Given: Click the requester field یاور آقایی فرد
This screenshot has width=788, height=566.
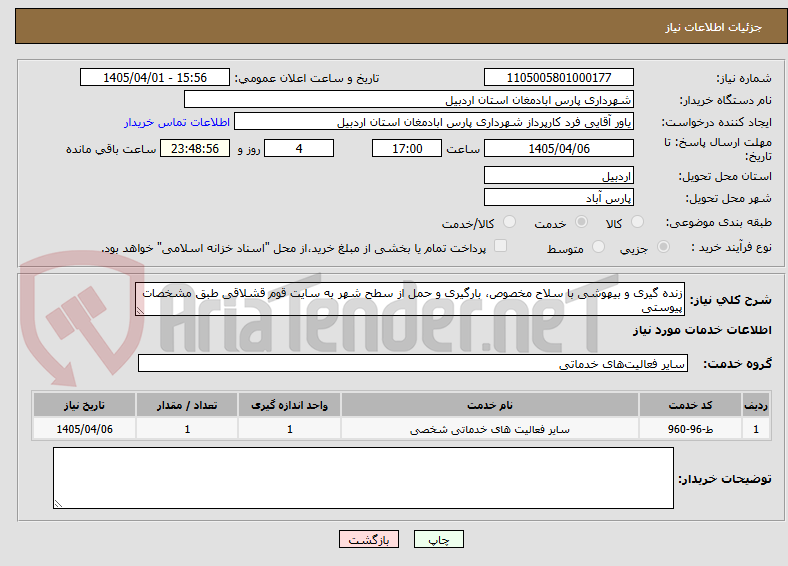Looking at the screenshot, I should (x=434, y=122).
